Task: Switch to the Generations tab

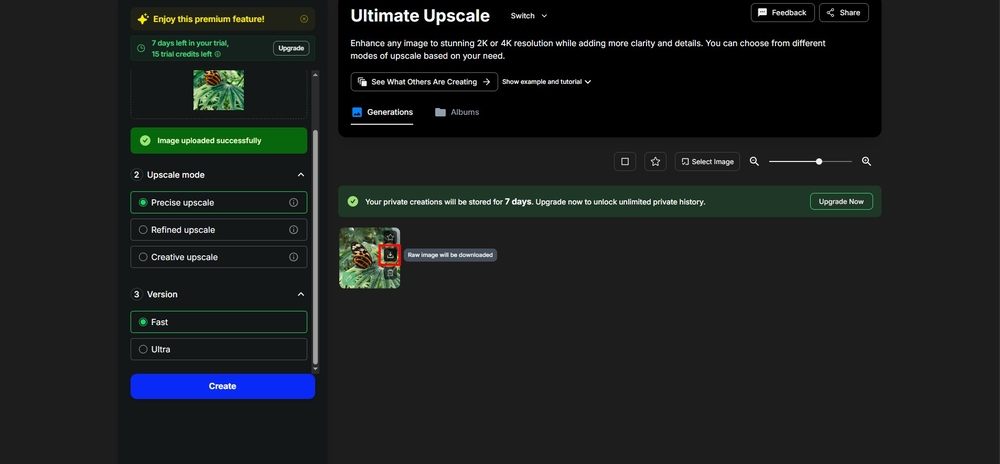Action: pyautogui.click(x=382, y=112)
